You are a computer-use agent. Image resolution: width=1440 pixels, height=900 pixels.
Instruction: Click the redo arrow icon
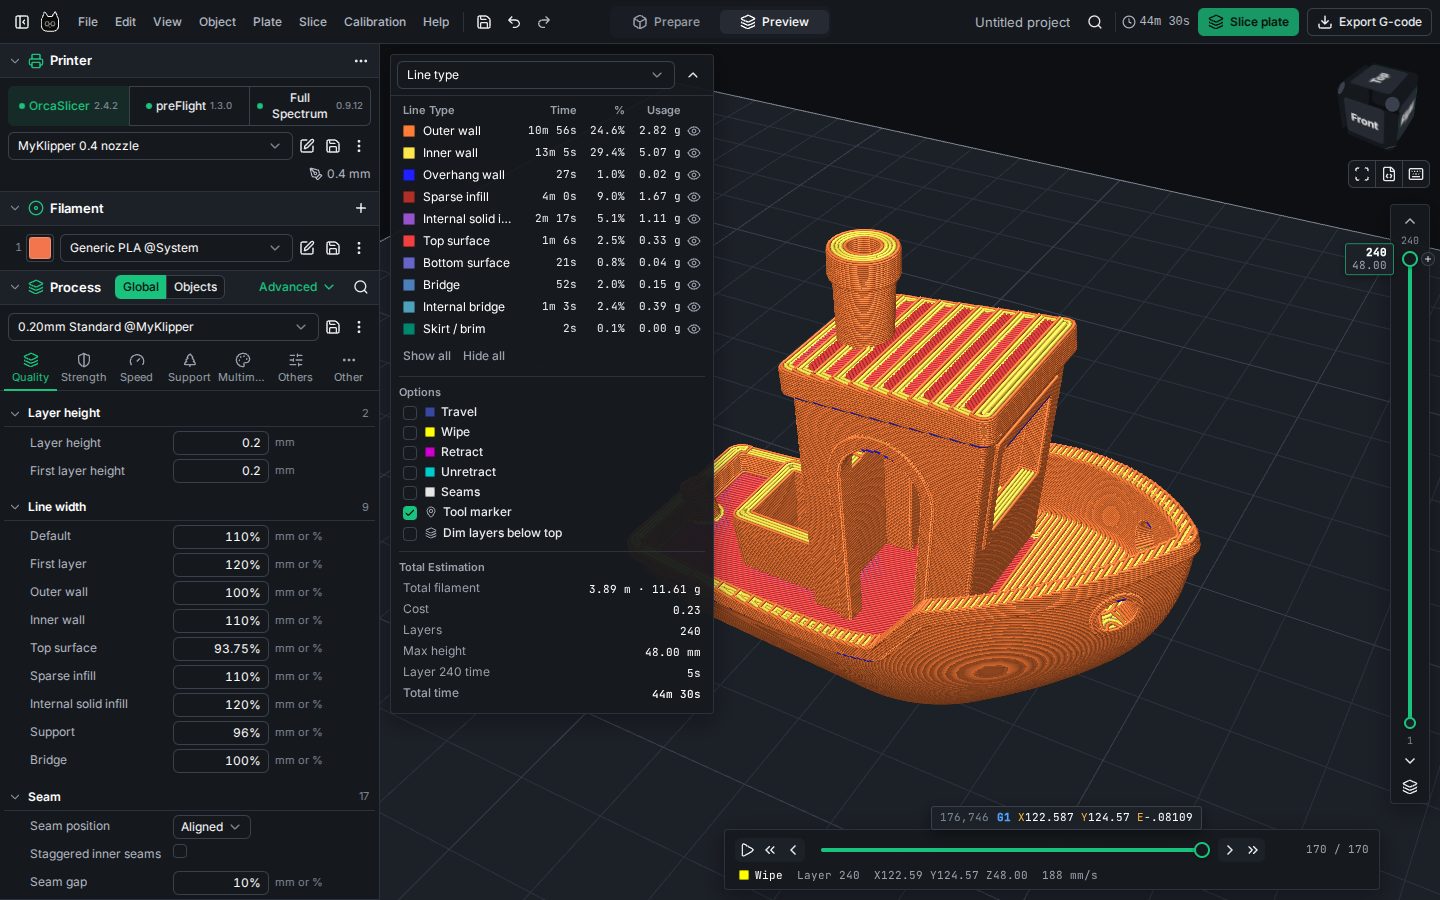coord(544,22)
